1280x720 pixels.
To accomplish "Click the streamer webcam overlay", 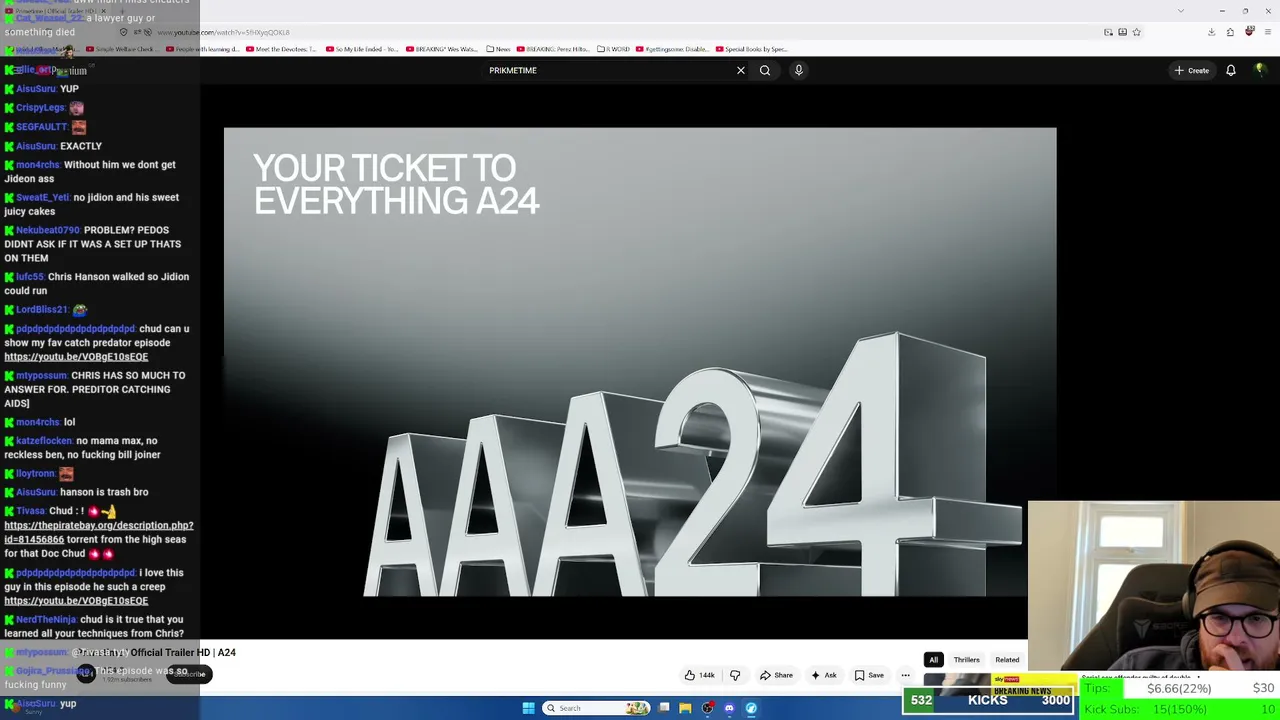I will [1154, 585].
